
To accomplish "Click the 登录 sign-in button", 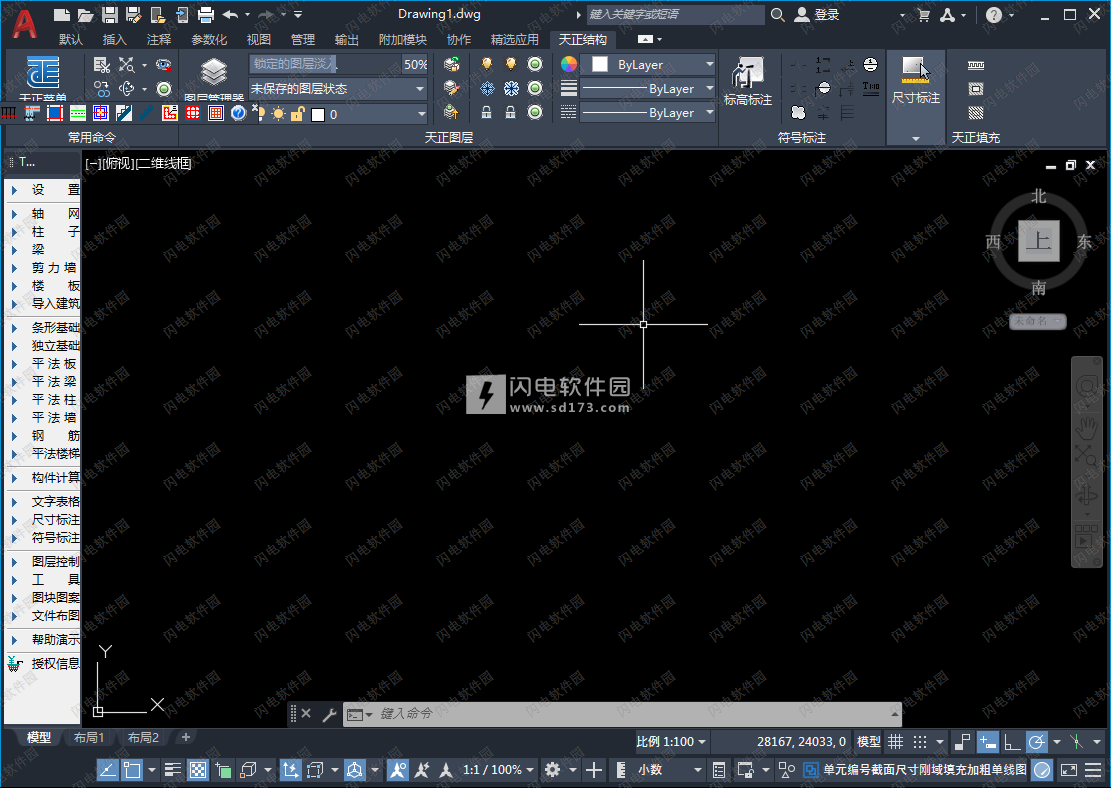I will point(817,15).
